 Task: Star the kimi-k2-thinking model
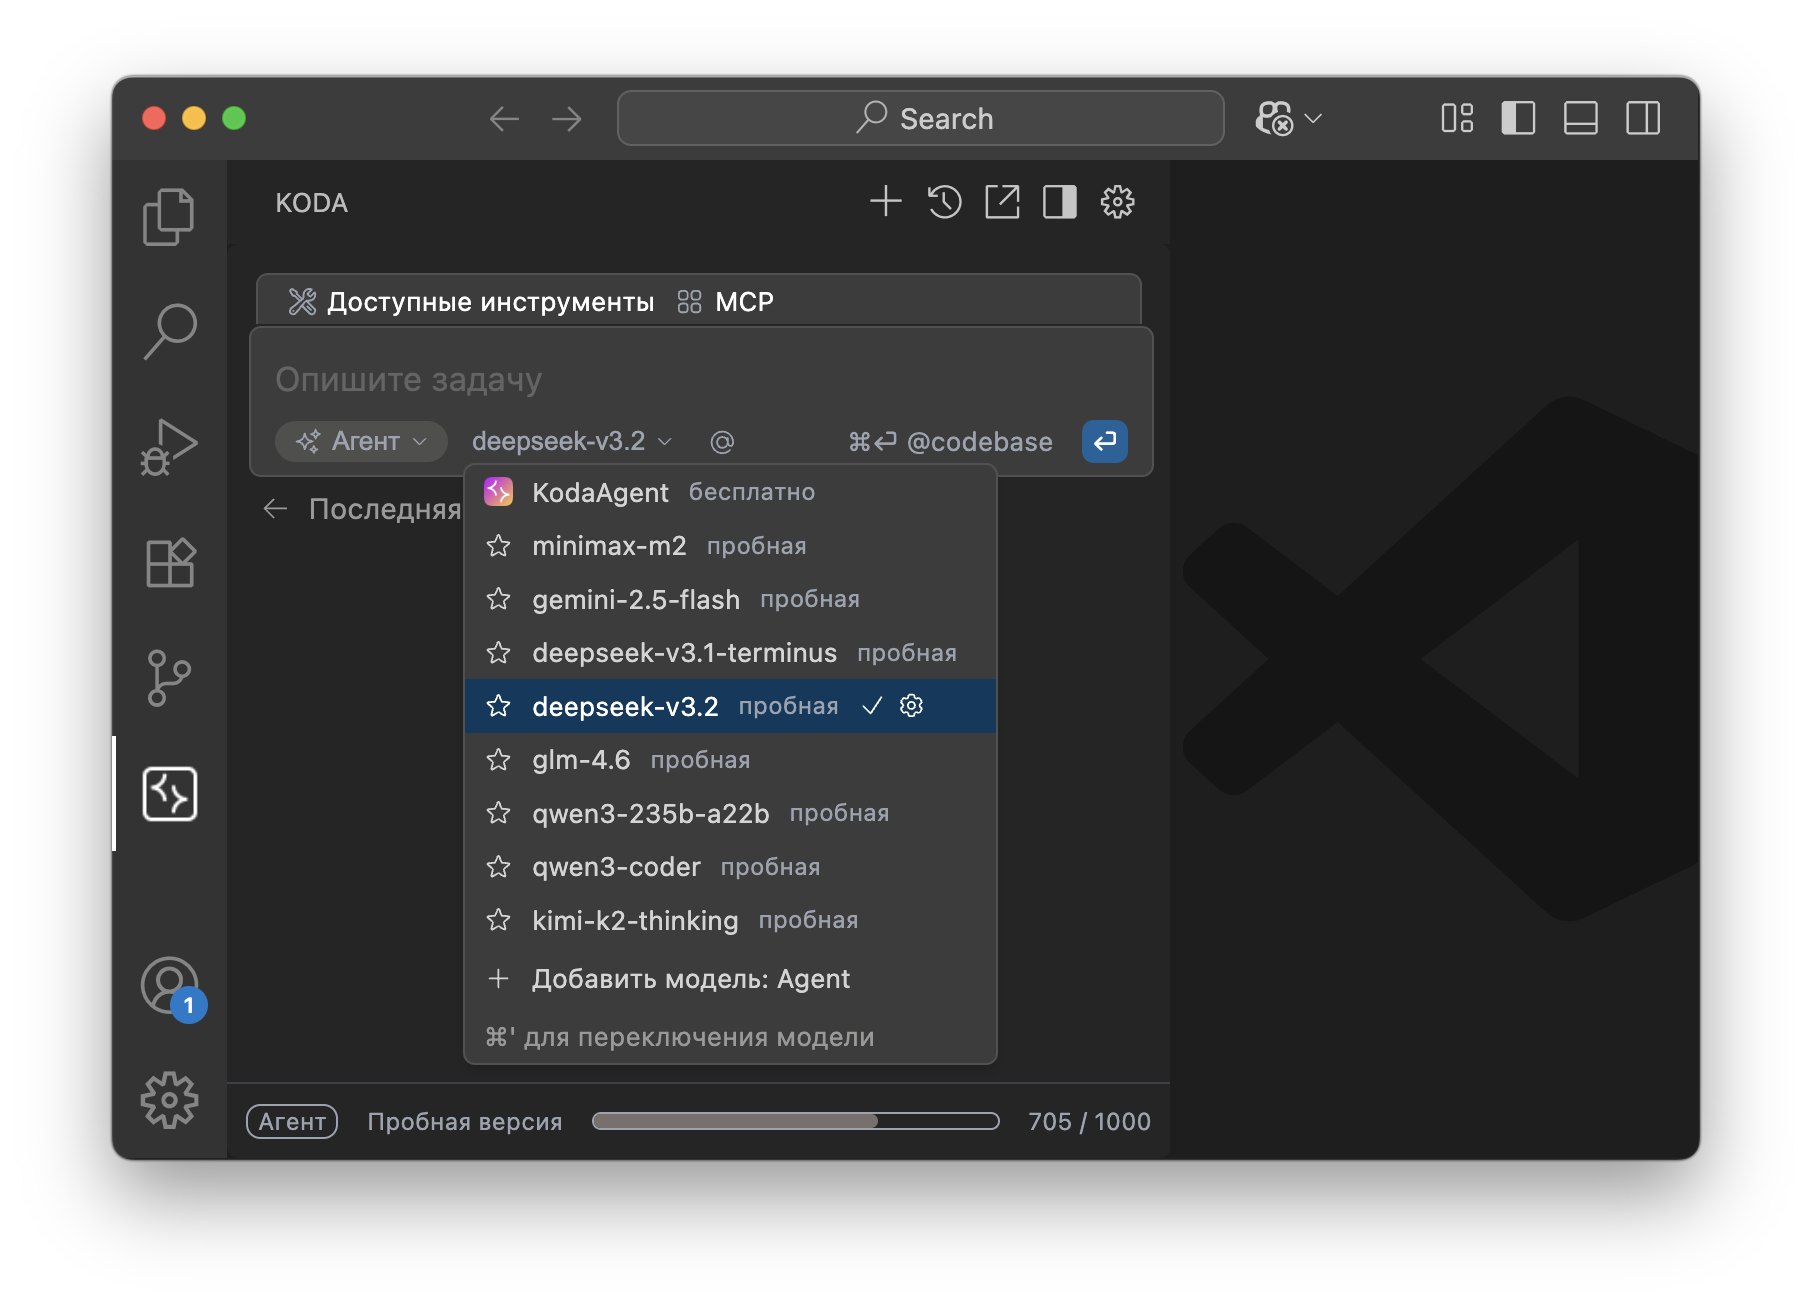498,921
